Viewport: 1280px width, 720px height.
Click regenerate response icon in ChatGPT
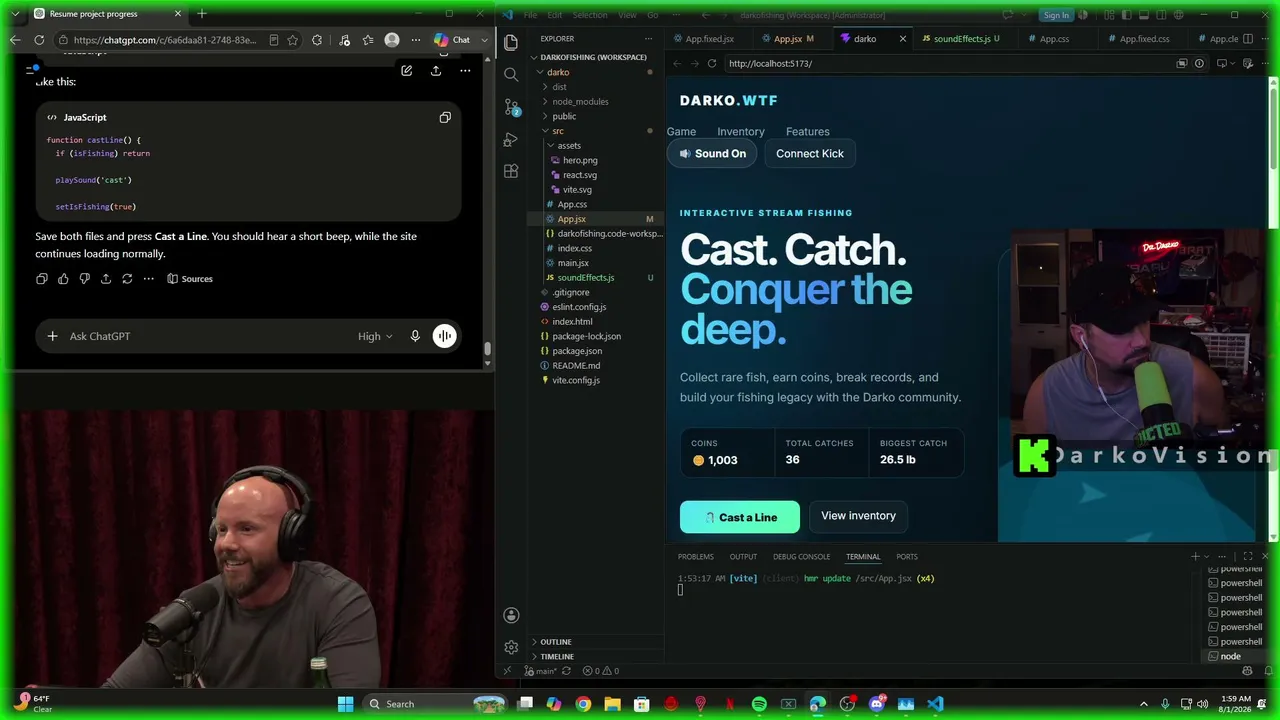pos(127,279)
